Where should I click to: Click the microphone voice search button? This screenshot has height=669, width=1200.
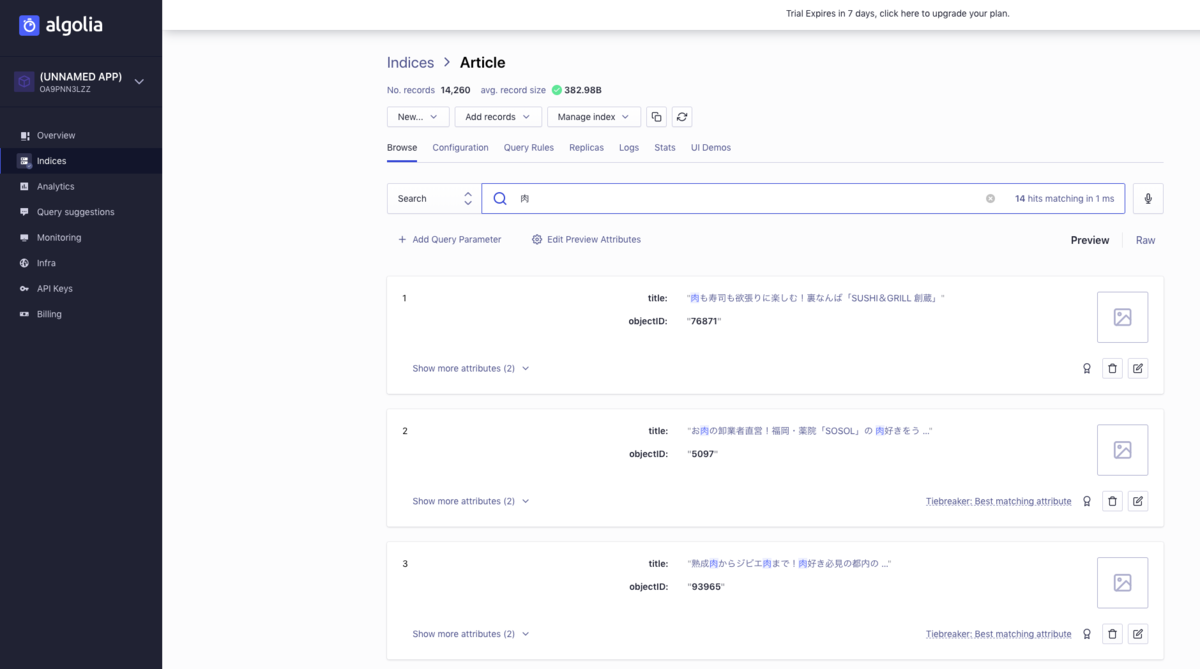[x=1148, y=198]
